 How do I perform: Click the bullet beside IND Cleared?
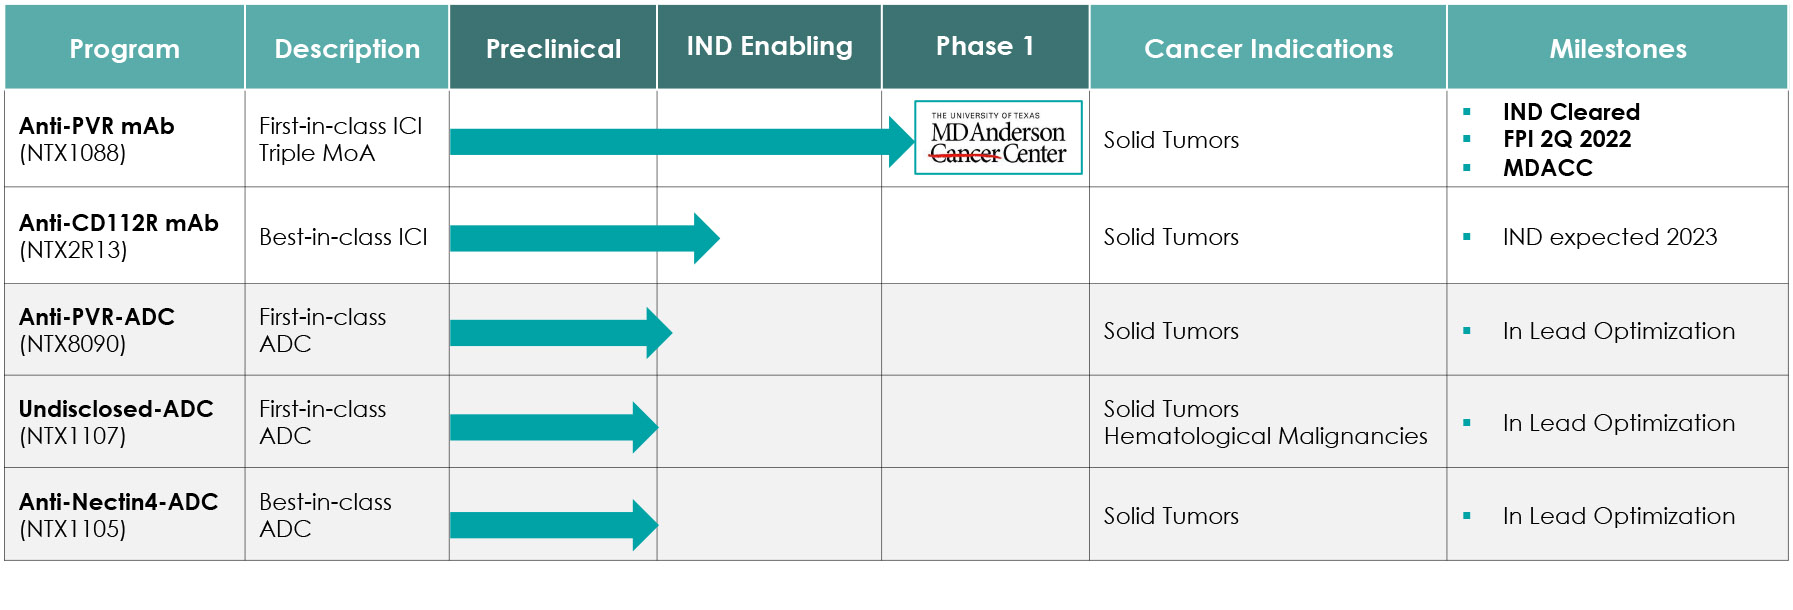point(1467,112)
